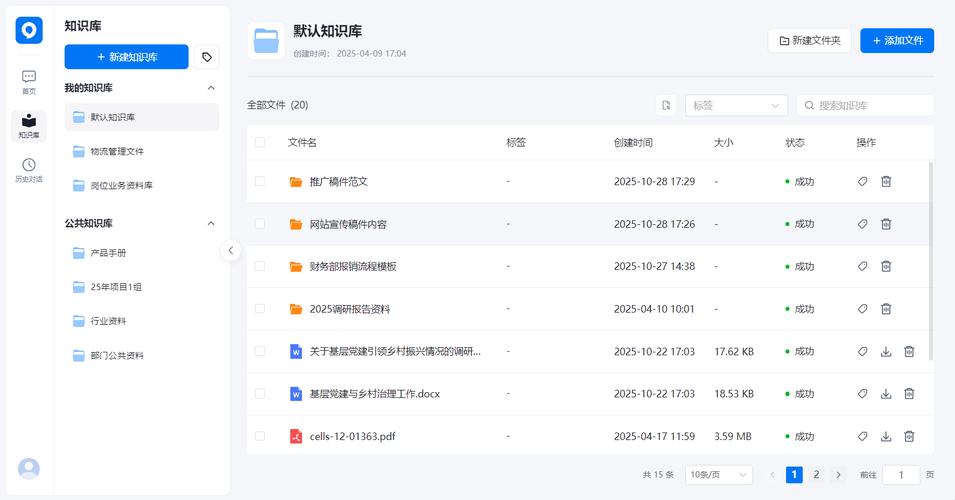Toggle the select-all checkbox in table header
The width and height of the screenshot is (955, 500).
pyautogui.click(x=260, y=143)
